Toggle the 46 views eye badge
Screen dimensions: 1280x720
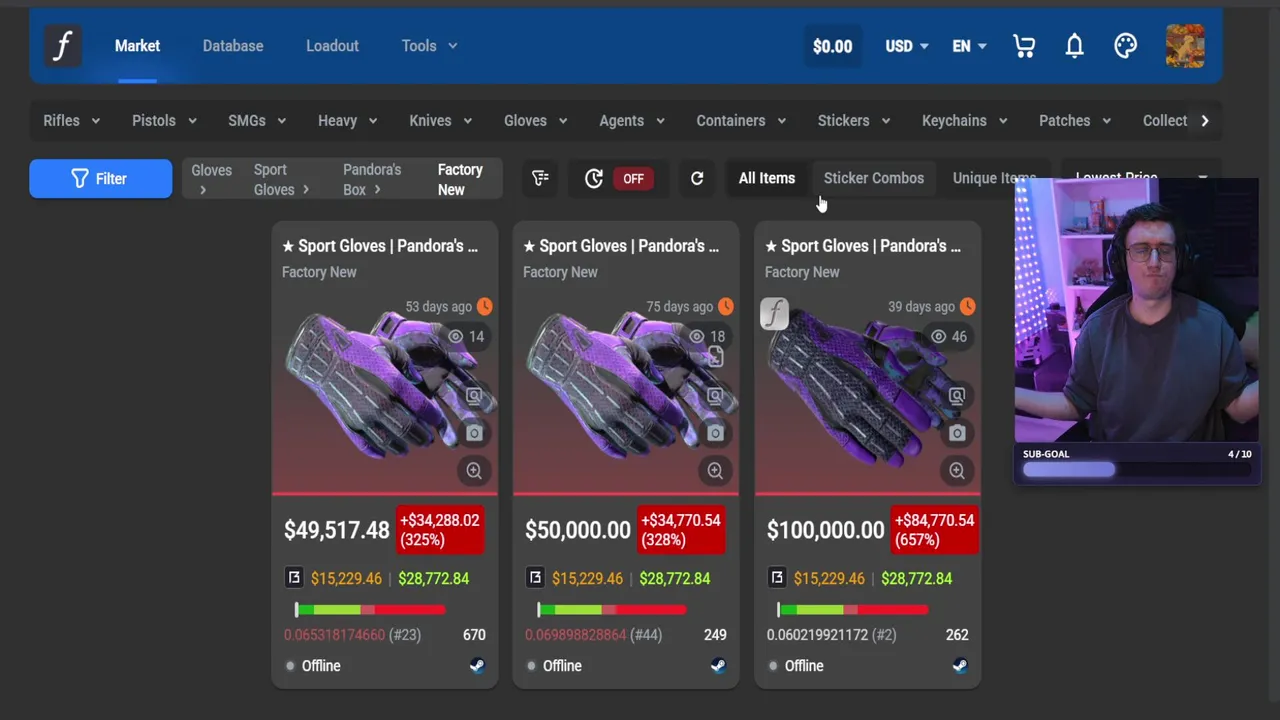coord(949,337)
